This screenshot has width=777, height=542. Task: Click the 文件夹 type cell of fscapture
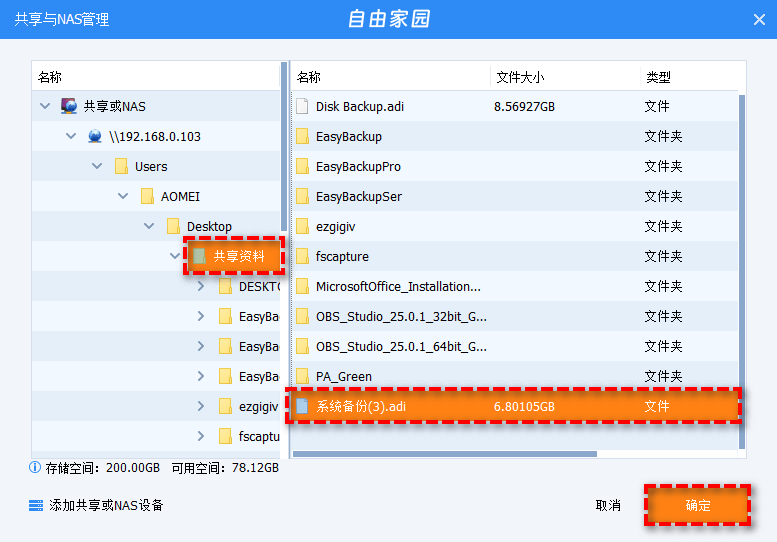pyautogui.click(x=663, y=256)
